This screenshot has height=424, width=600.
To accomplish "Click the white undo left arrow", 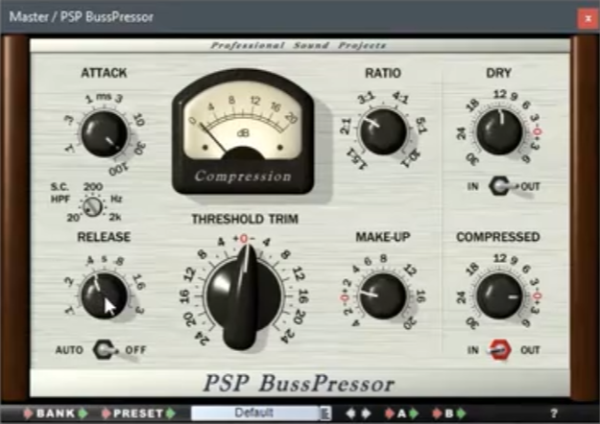I will pyautogui.click(x=350, y=413).
